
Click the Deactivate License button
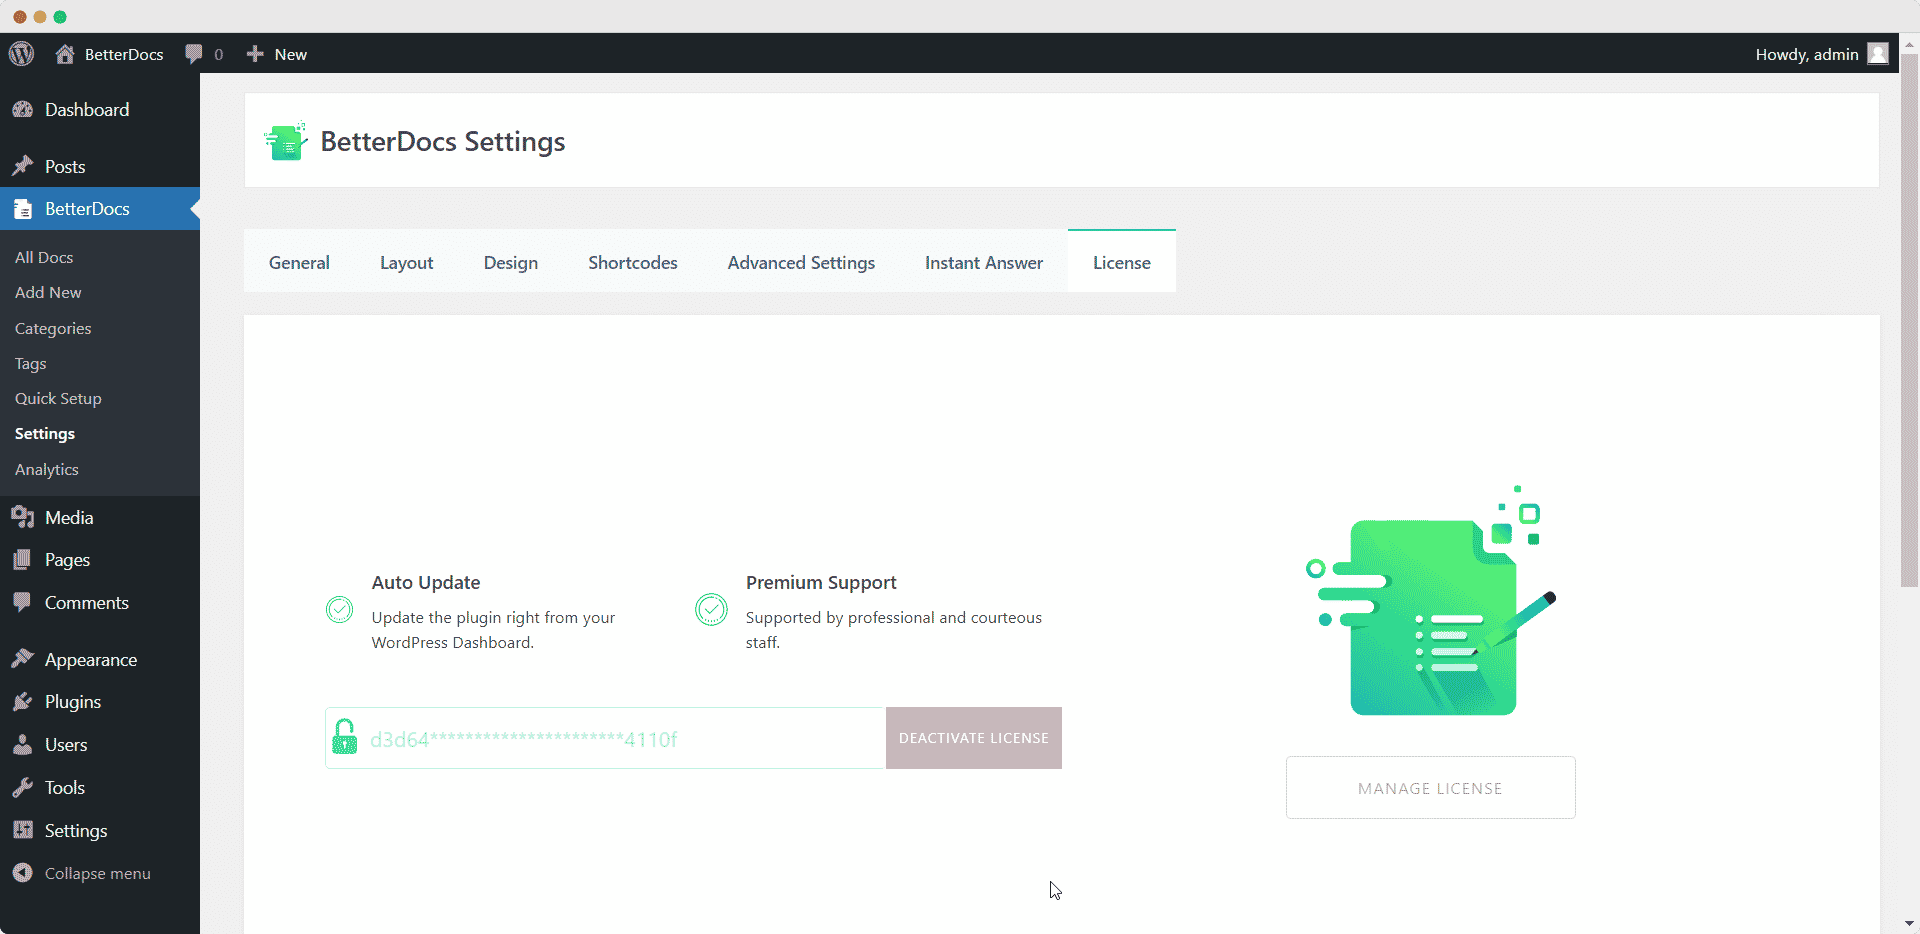tap(974, 738)
